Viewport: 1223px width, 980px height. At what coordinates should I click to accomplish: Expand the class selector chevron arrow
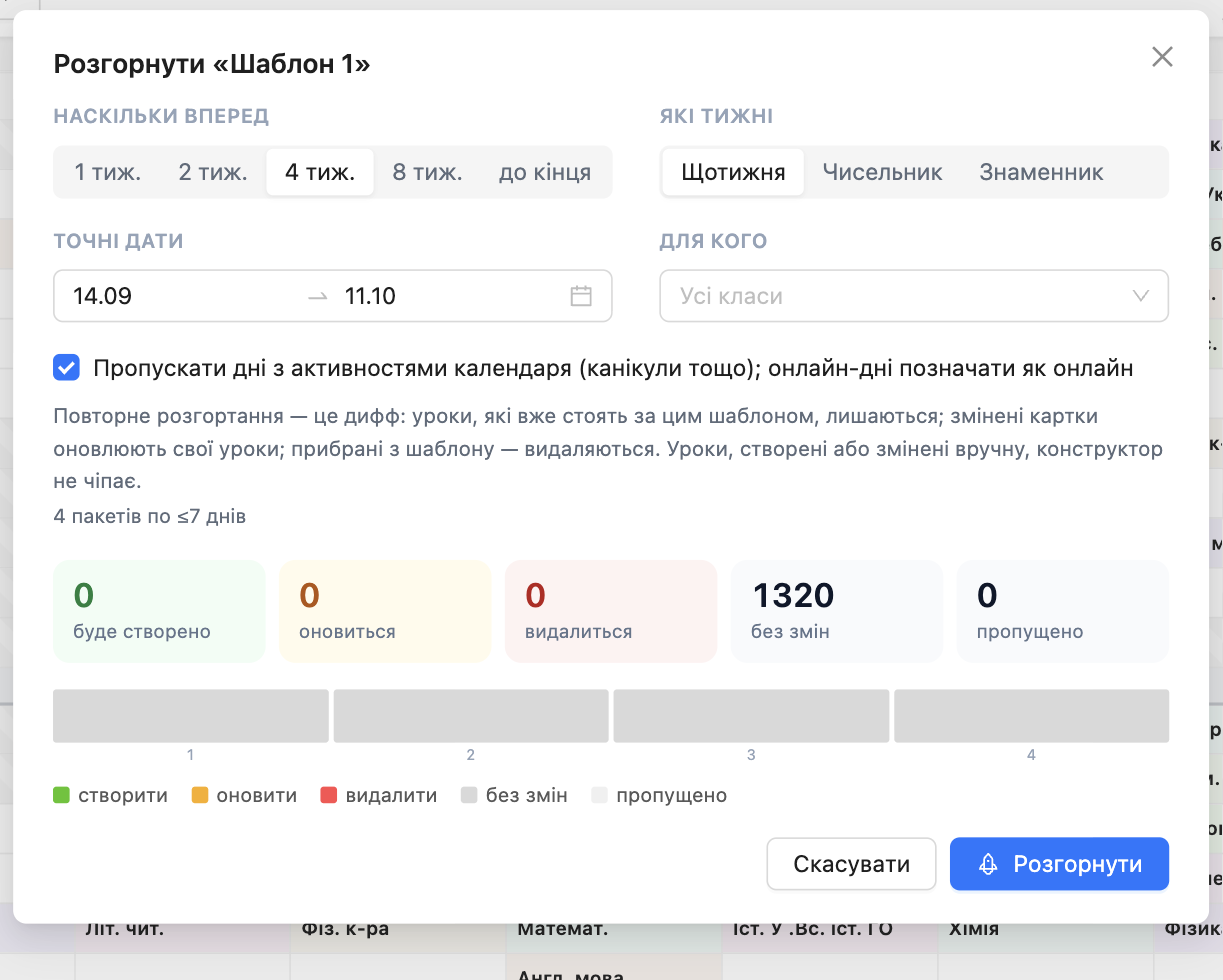[x=1140, y=296]
